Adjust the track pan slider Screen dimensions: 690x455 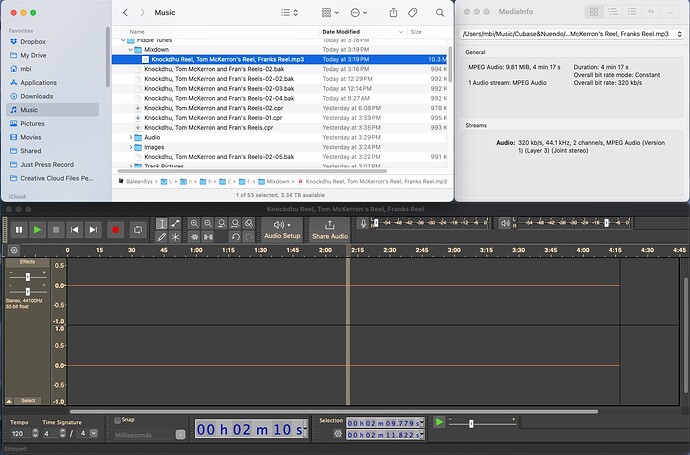click(28, 291)
